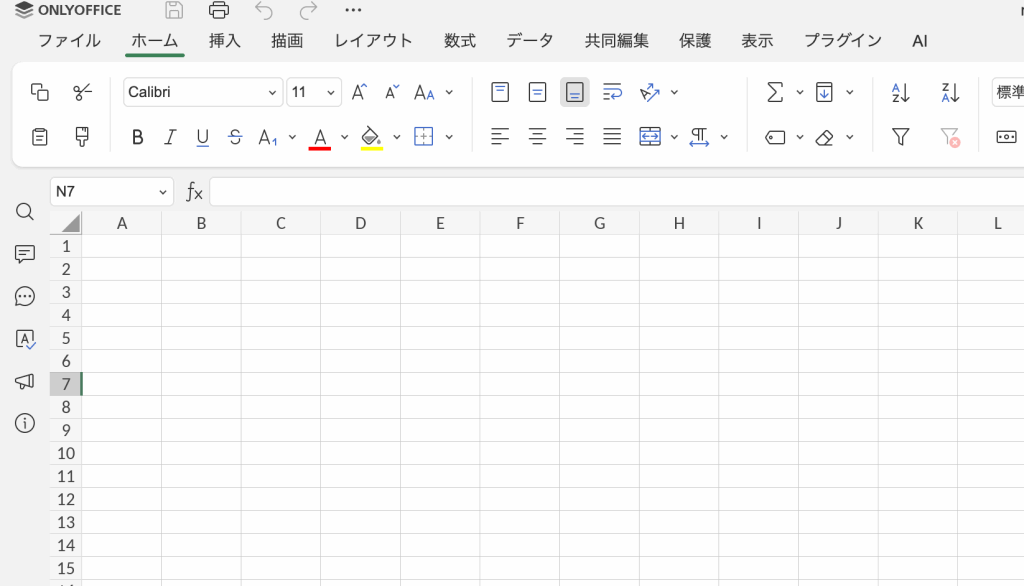Open the Search panel from the left sidebar

coord(25,212)
